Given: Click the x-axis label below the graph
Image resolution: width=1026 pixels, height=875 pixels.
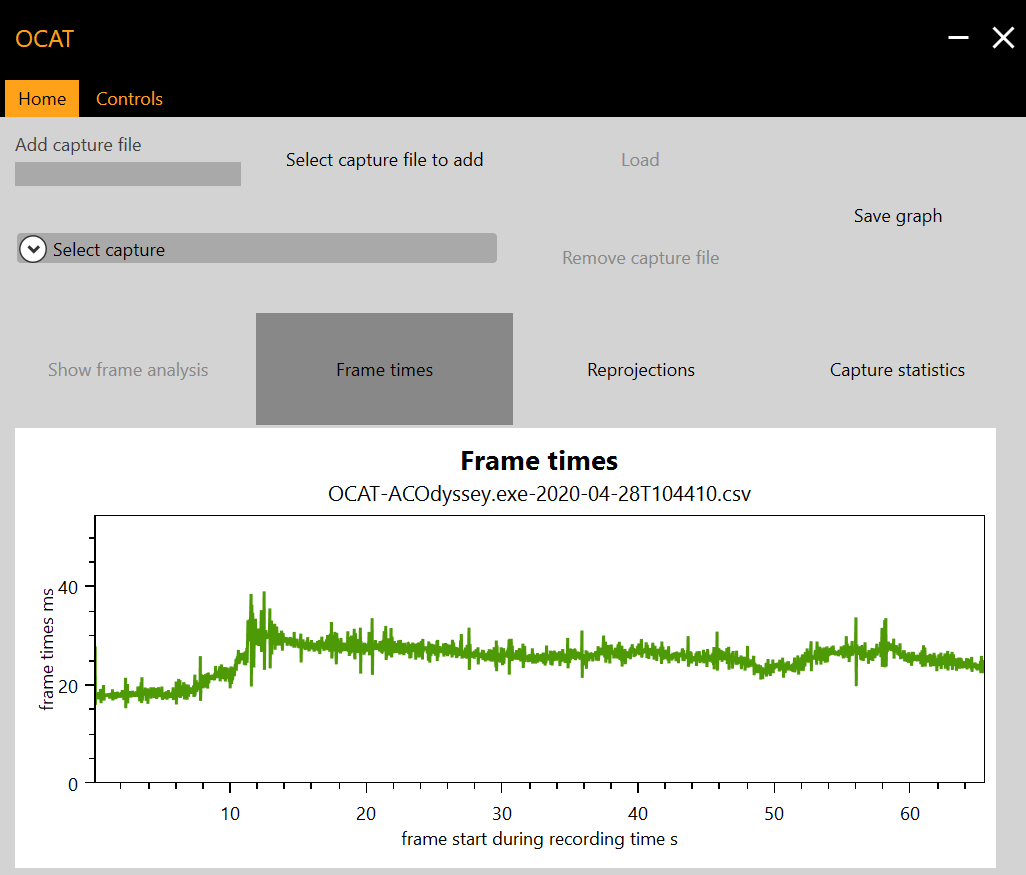Looking at the screenshot, I should 539,839.
